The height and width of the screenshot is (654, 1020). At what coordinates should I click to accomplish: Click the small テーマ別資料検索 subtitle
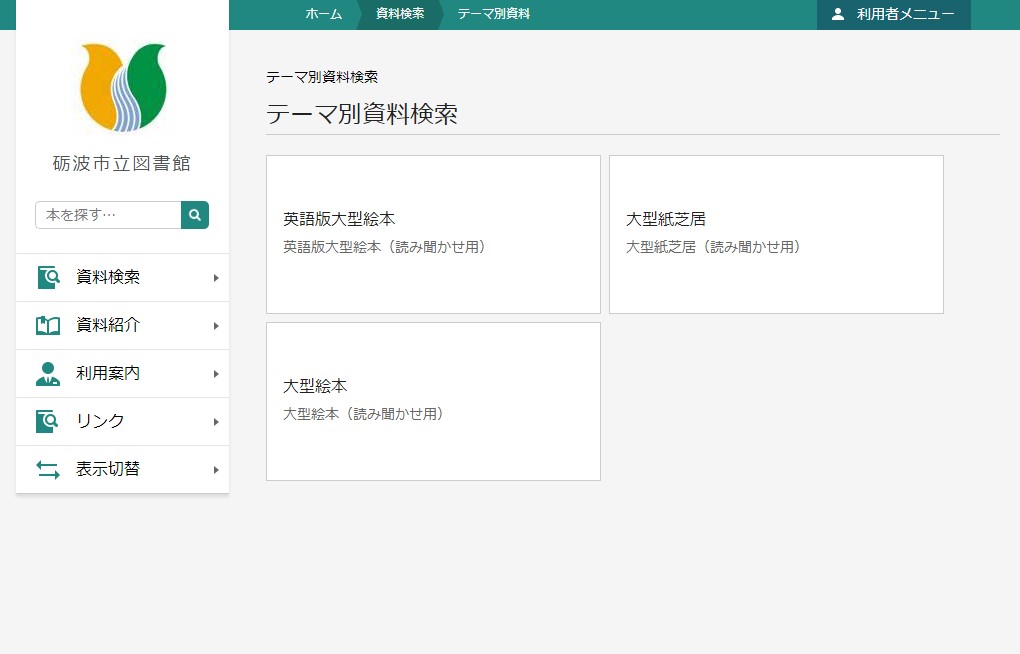tap(322, 77)
